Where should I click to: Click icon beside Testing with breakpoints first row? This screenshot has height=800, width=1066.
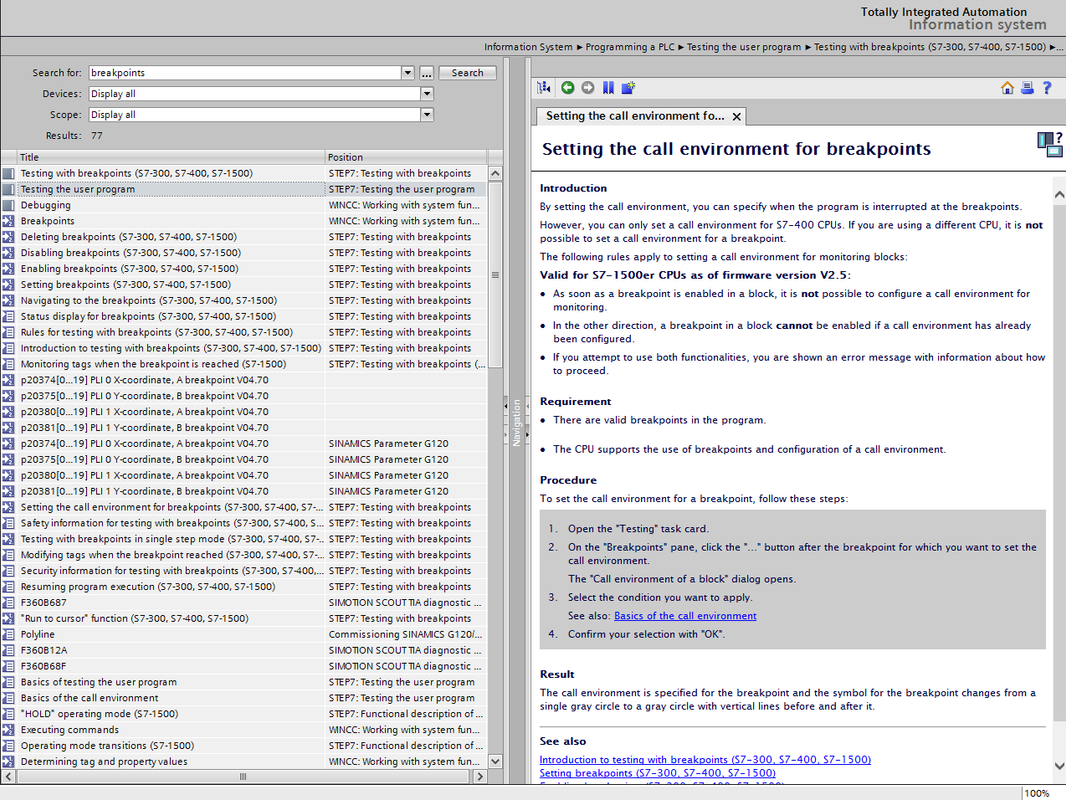click(8, 173)
